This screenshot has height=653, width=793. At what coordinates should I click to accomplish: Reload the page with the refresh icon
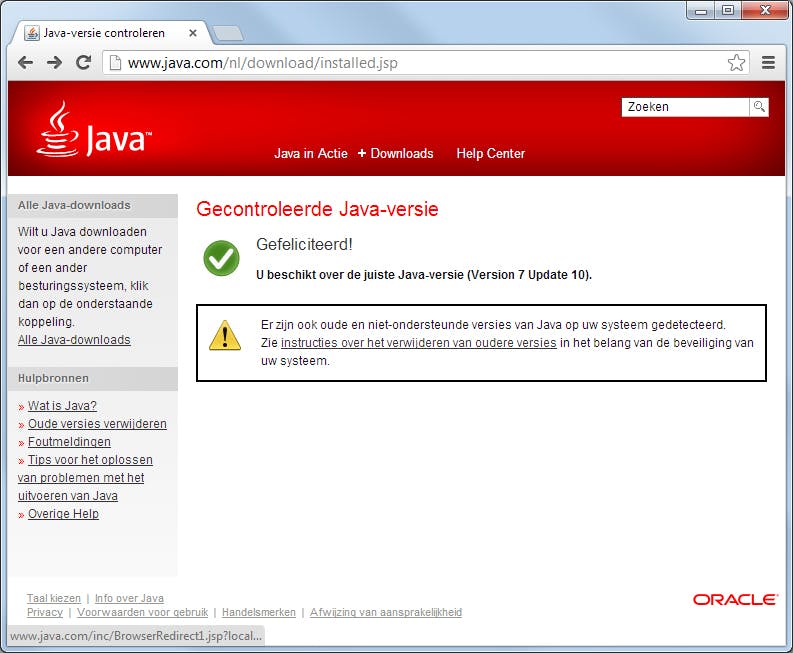click(x=83, y=62)
